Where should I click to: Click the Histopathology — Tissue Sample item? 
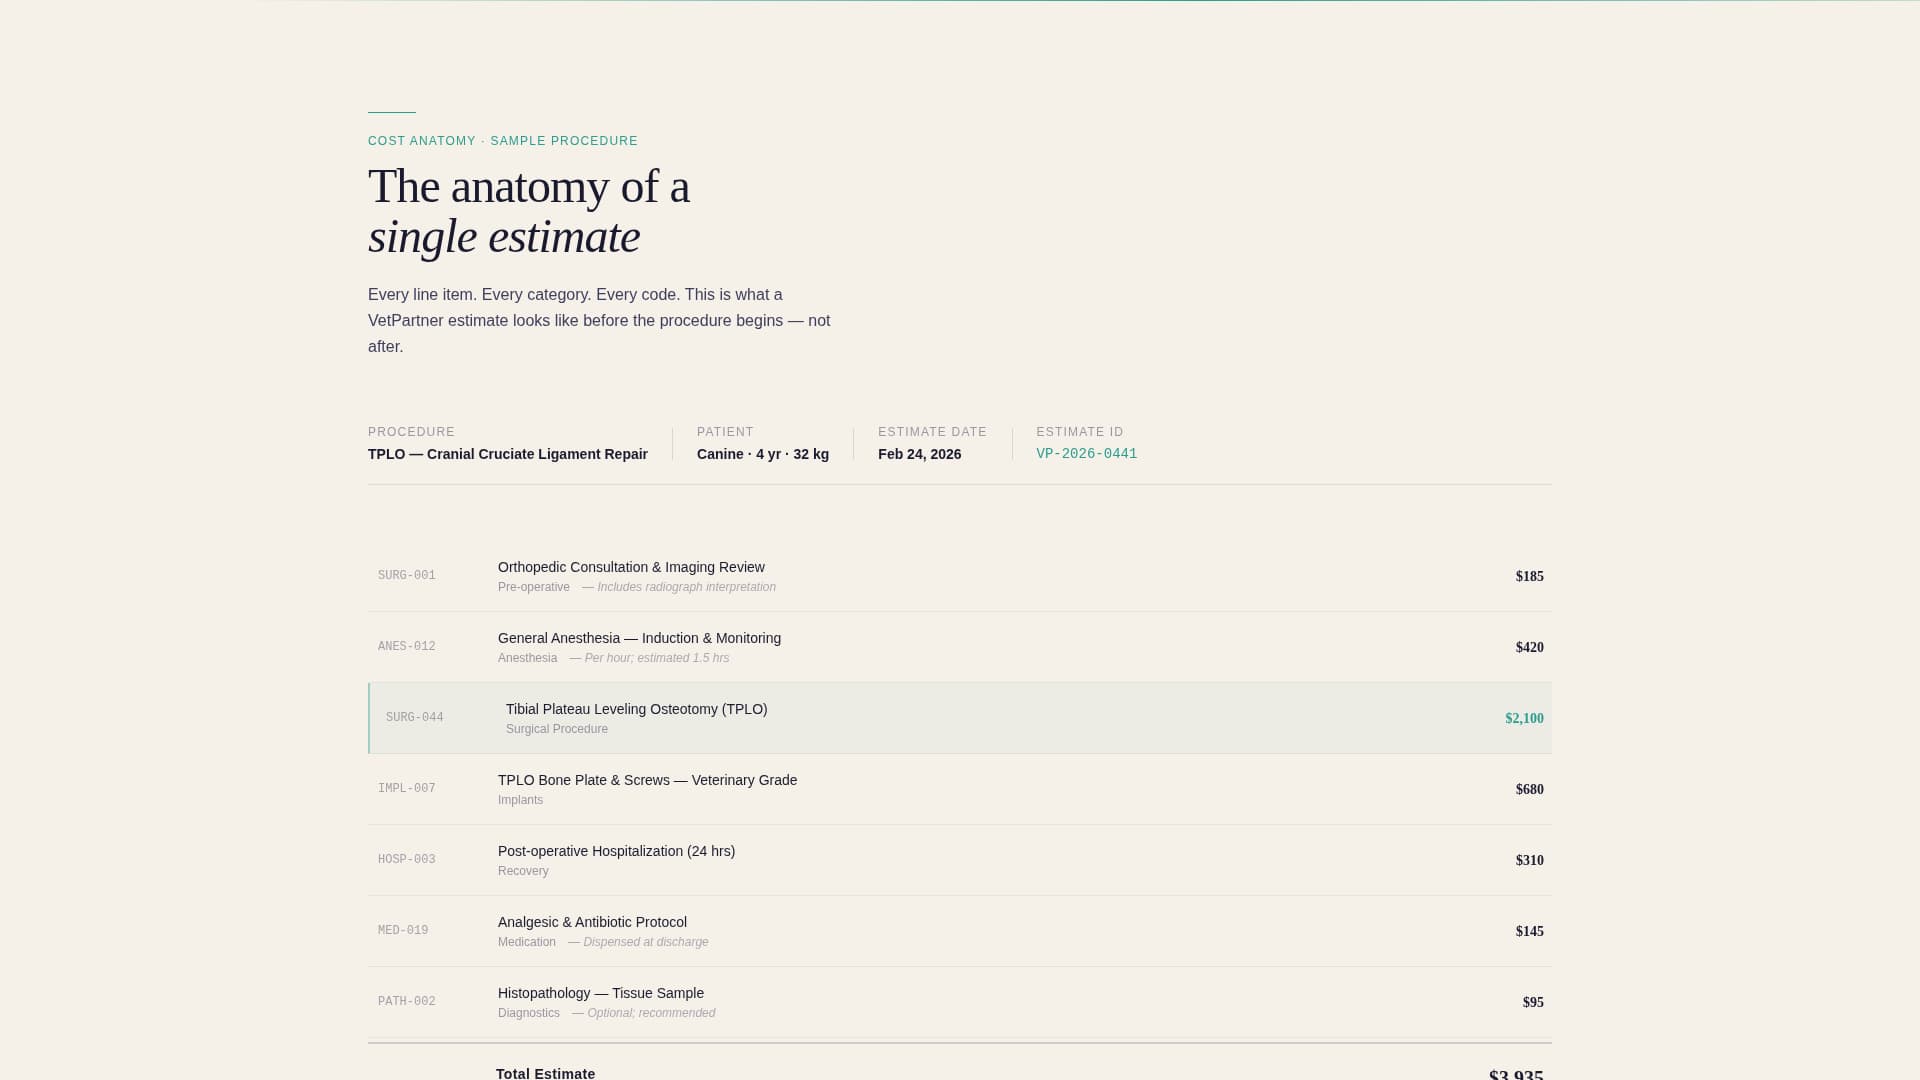click(601, 993)
